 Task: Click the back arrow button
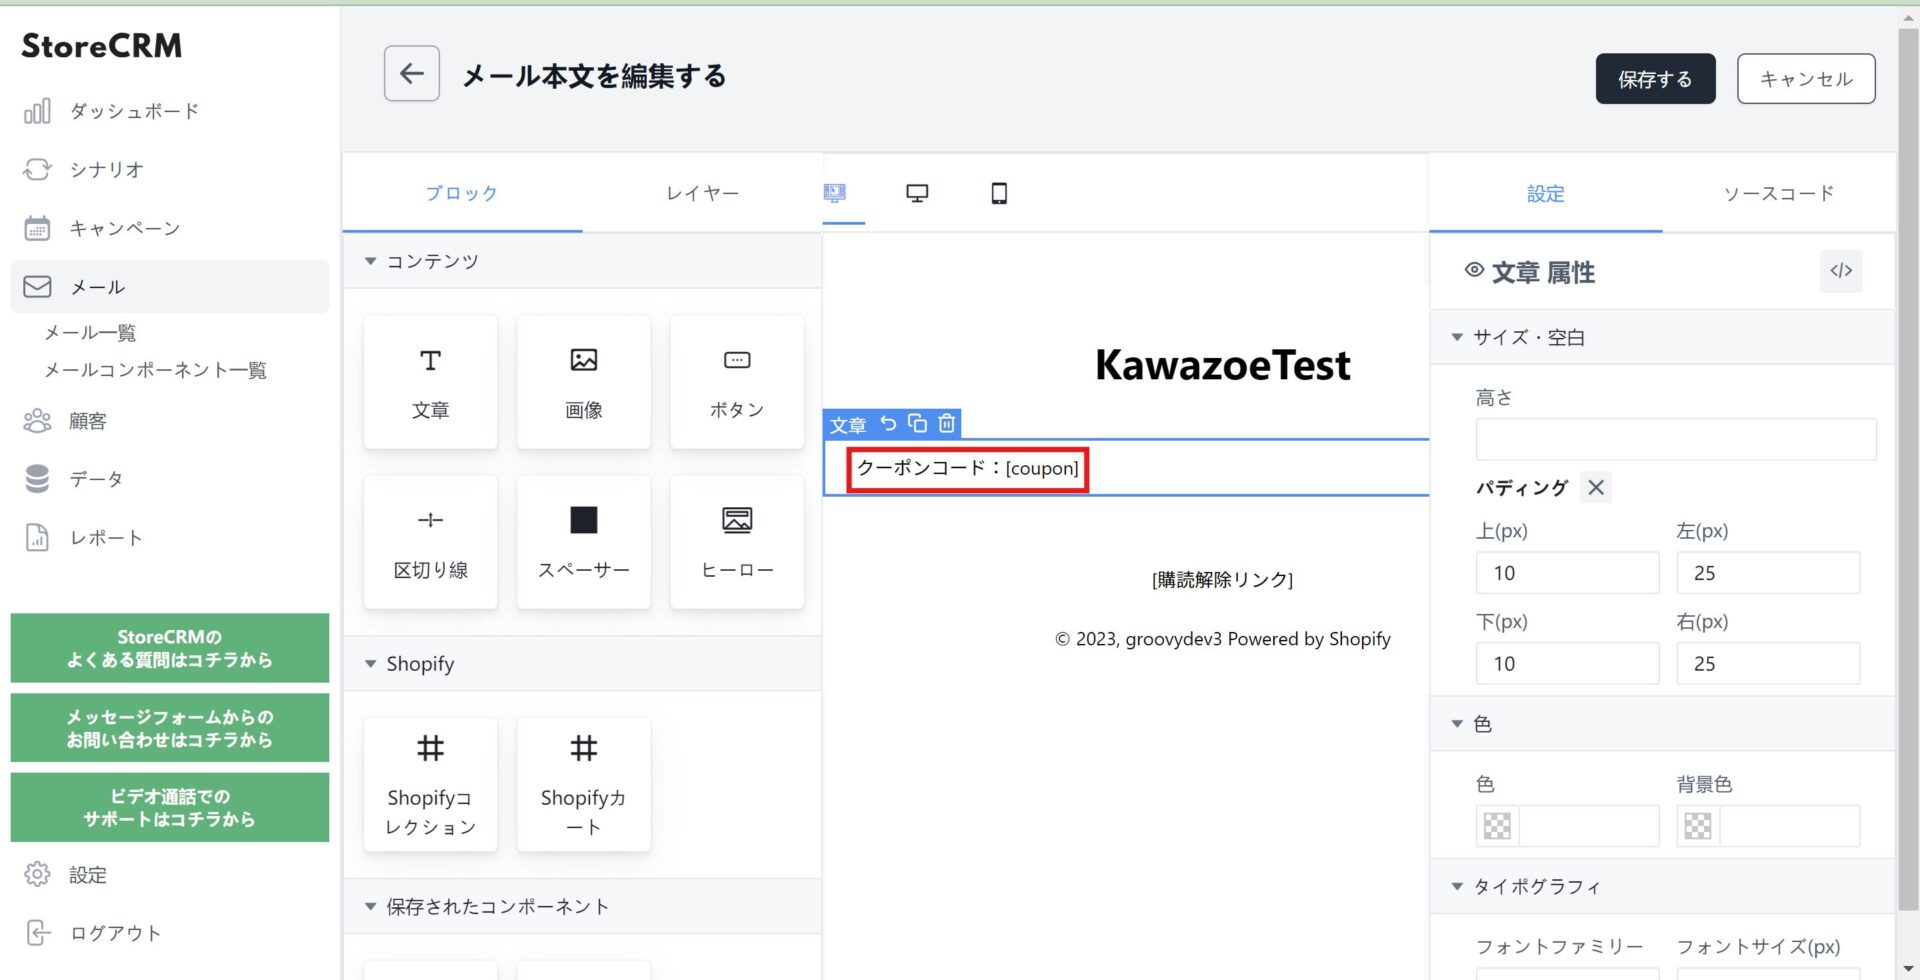411,74
